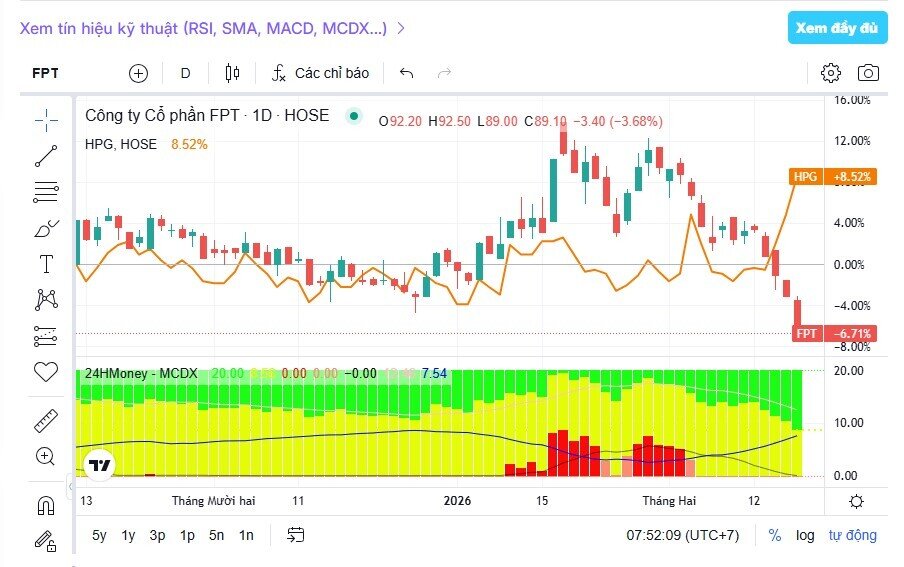Toggle the magnet snap mode
Image resolution: width=904 pixels, height=567 pixels.
[46, 506]
